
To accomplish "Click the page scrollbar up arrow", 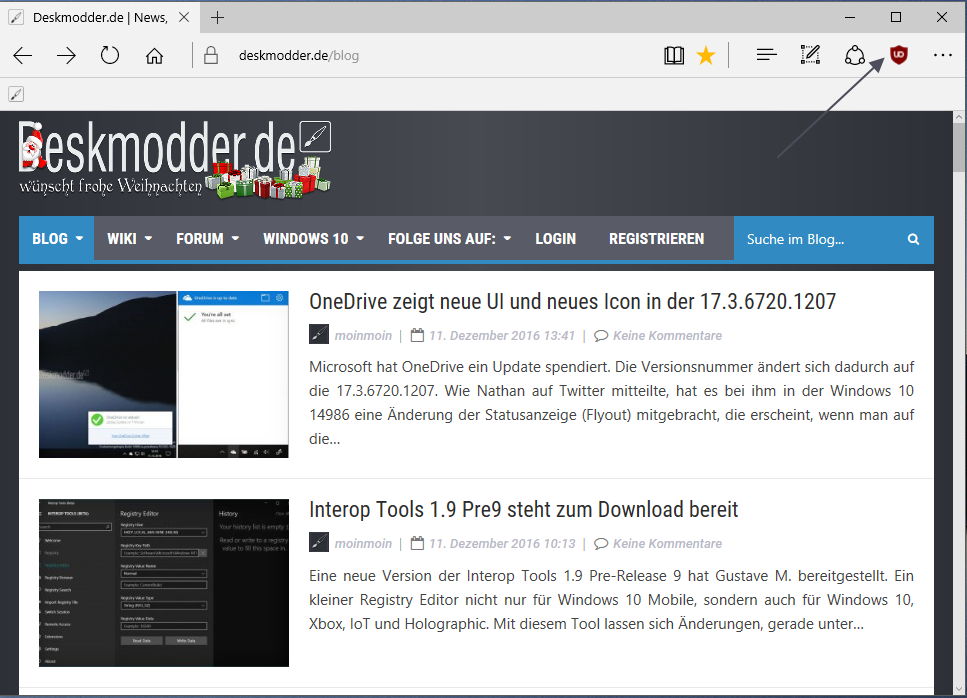I will [x=958, y=117].
